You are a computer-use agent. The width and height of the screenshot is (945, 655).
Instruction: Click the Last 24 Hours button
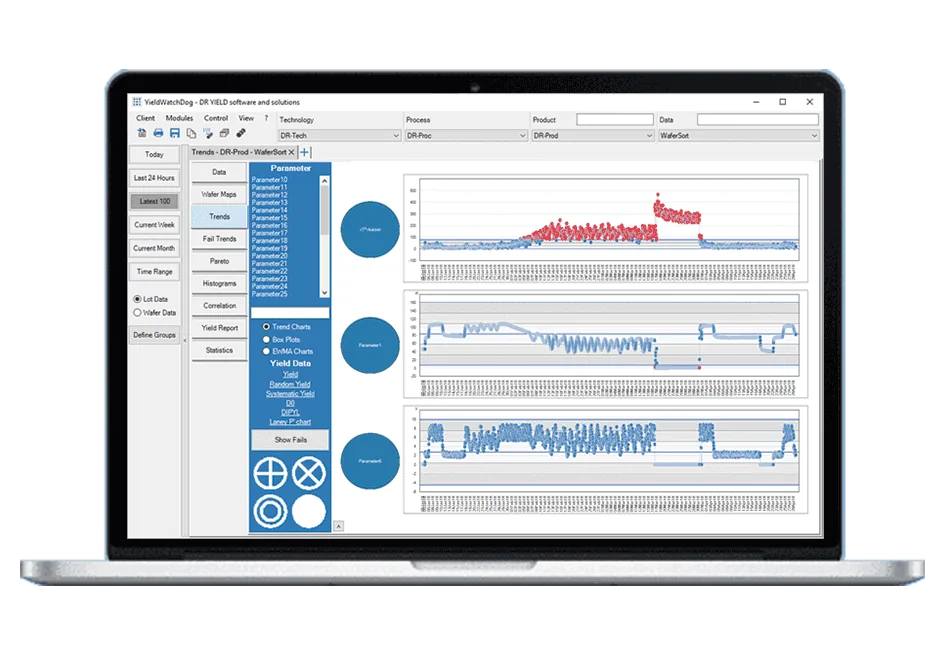[x=154, y=178]
